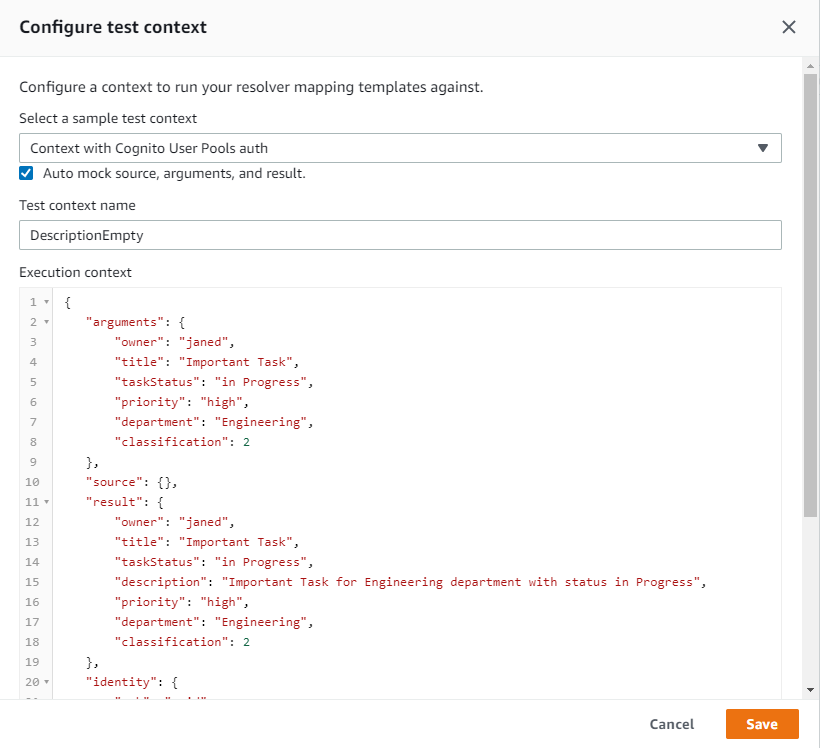Close the Configure test context dialog

coord(789,27)
